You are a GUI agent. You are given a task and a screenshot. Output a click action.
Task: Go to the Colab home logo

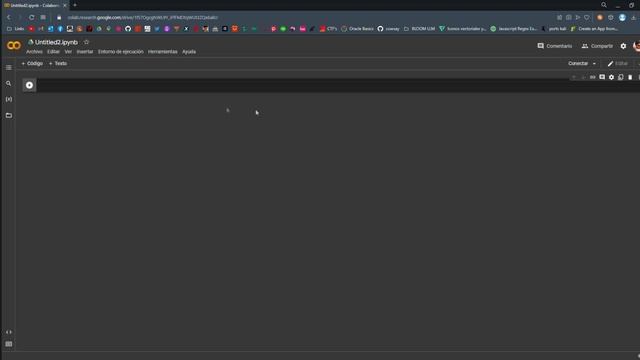click(14, 46)
